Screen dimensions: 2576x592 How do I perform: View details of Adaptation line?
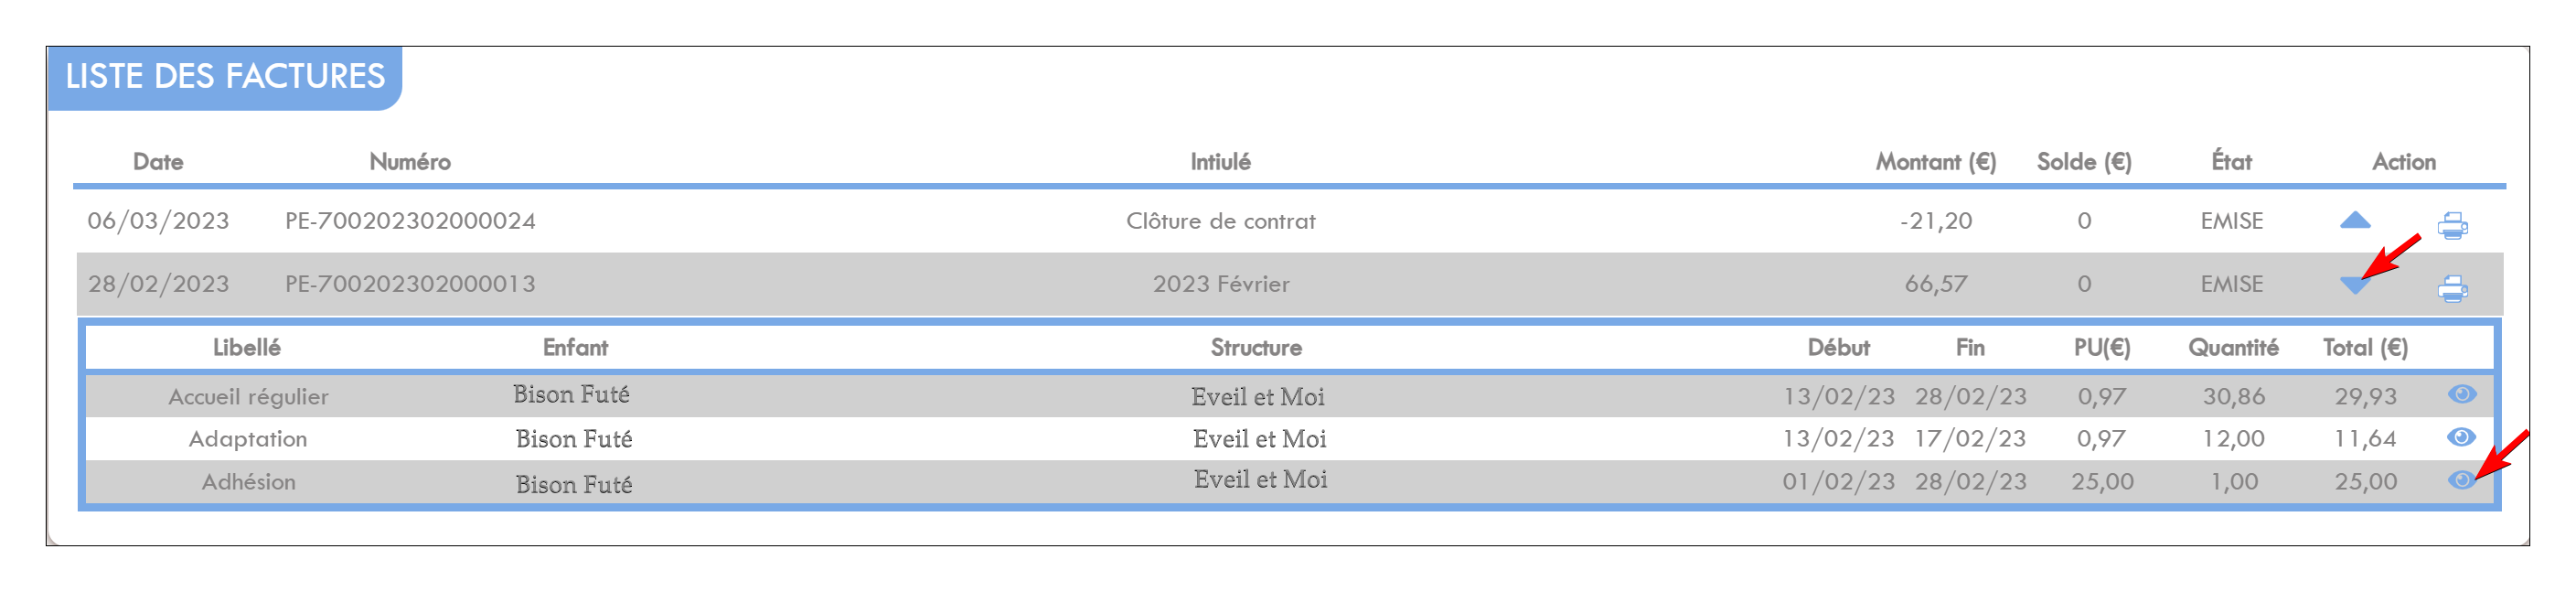coord(2461,437)
